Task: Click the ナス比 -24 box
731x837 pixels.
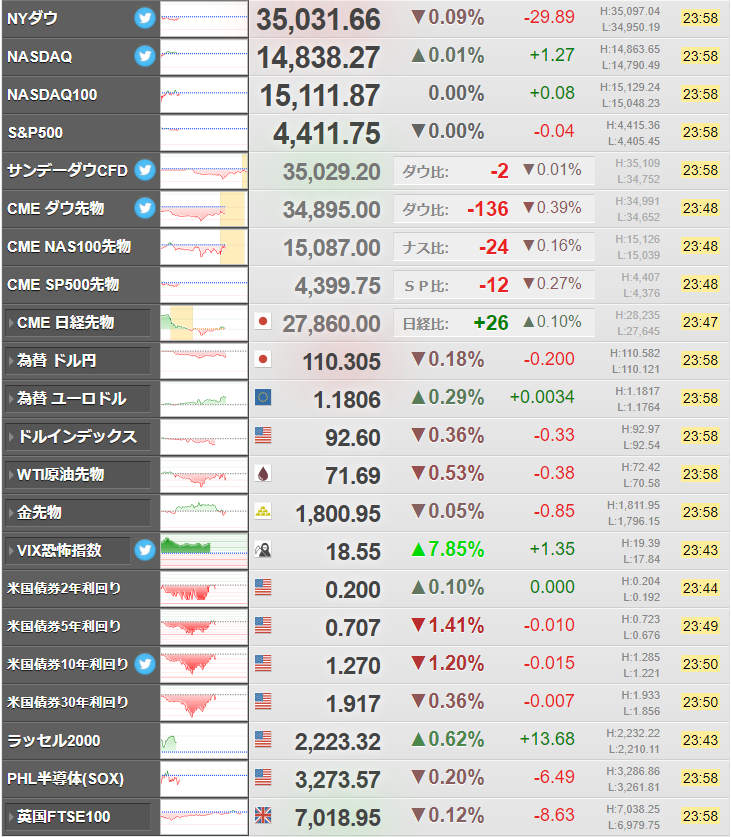Action: (494, 246)
